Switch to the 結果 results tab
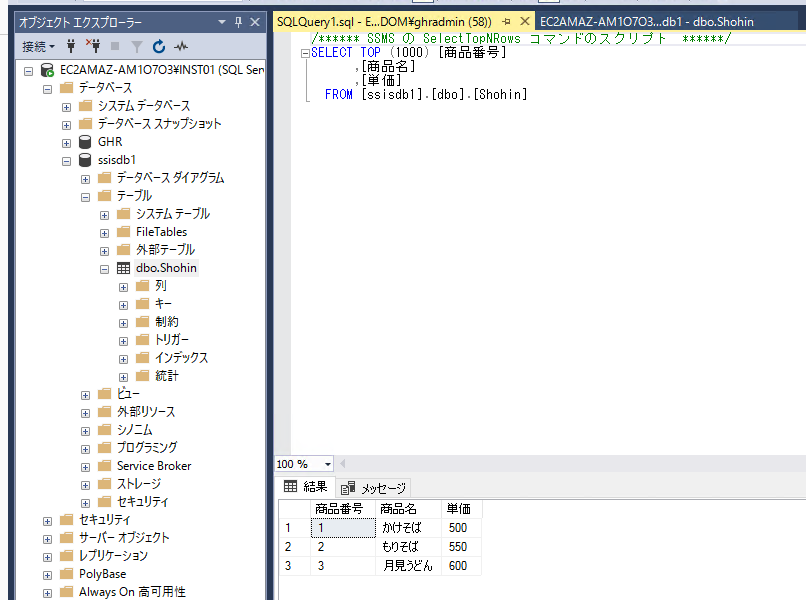 pyautogui.click(x=305, y=486)
